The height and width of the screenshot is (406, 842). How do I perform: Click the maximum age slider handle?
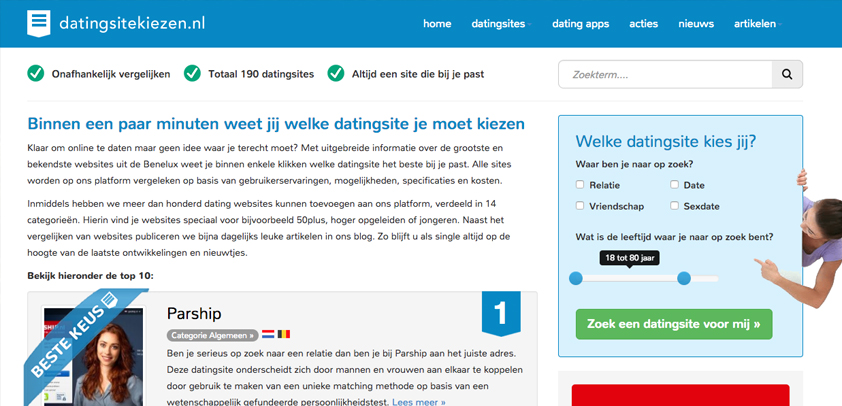pyautogui.click(x=684, y=278)
